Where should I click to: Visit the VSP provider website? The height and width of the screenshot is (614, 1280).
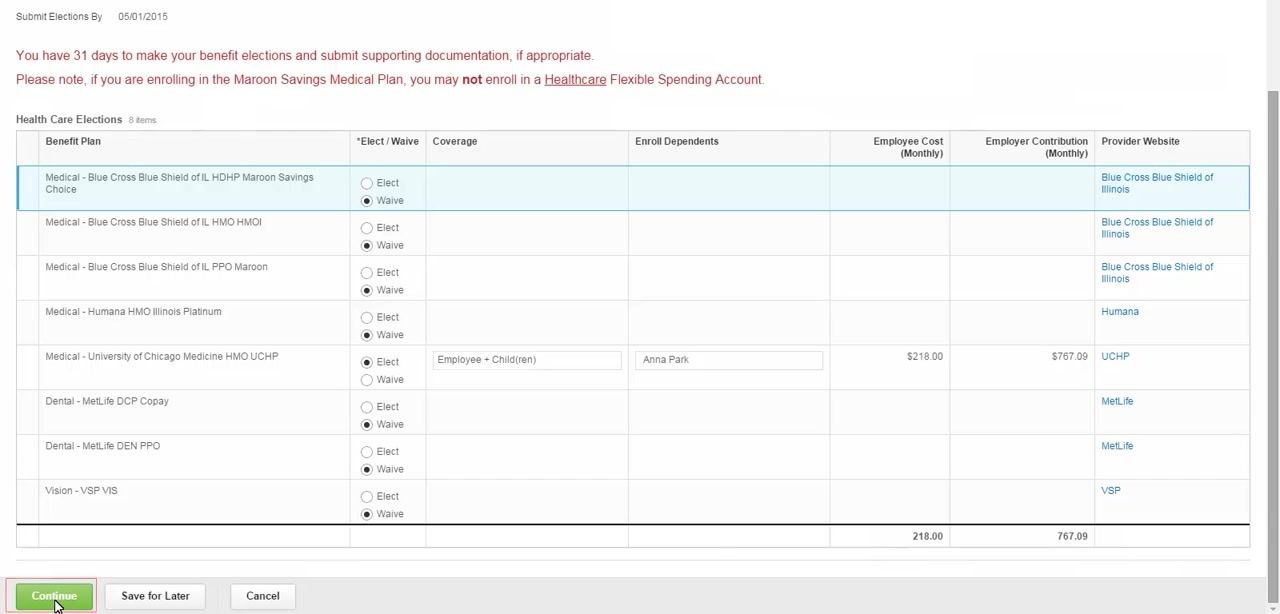1111,491
